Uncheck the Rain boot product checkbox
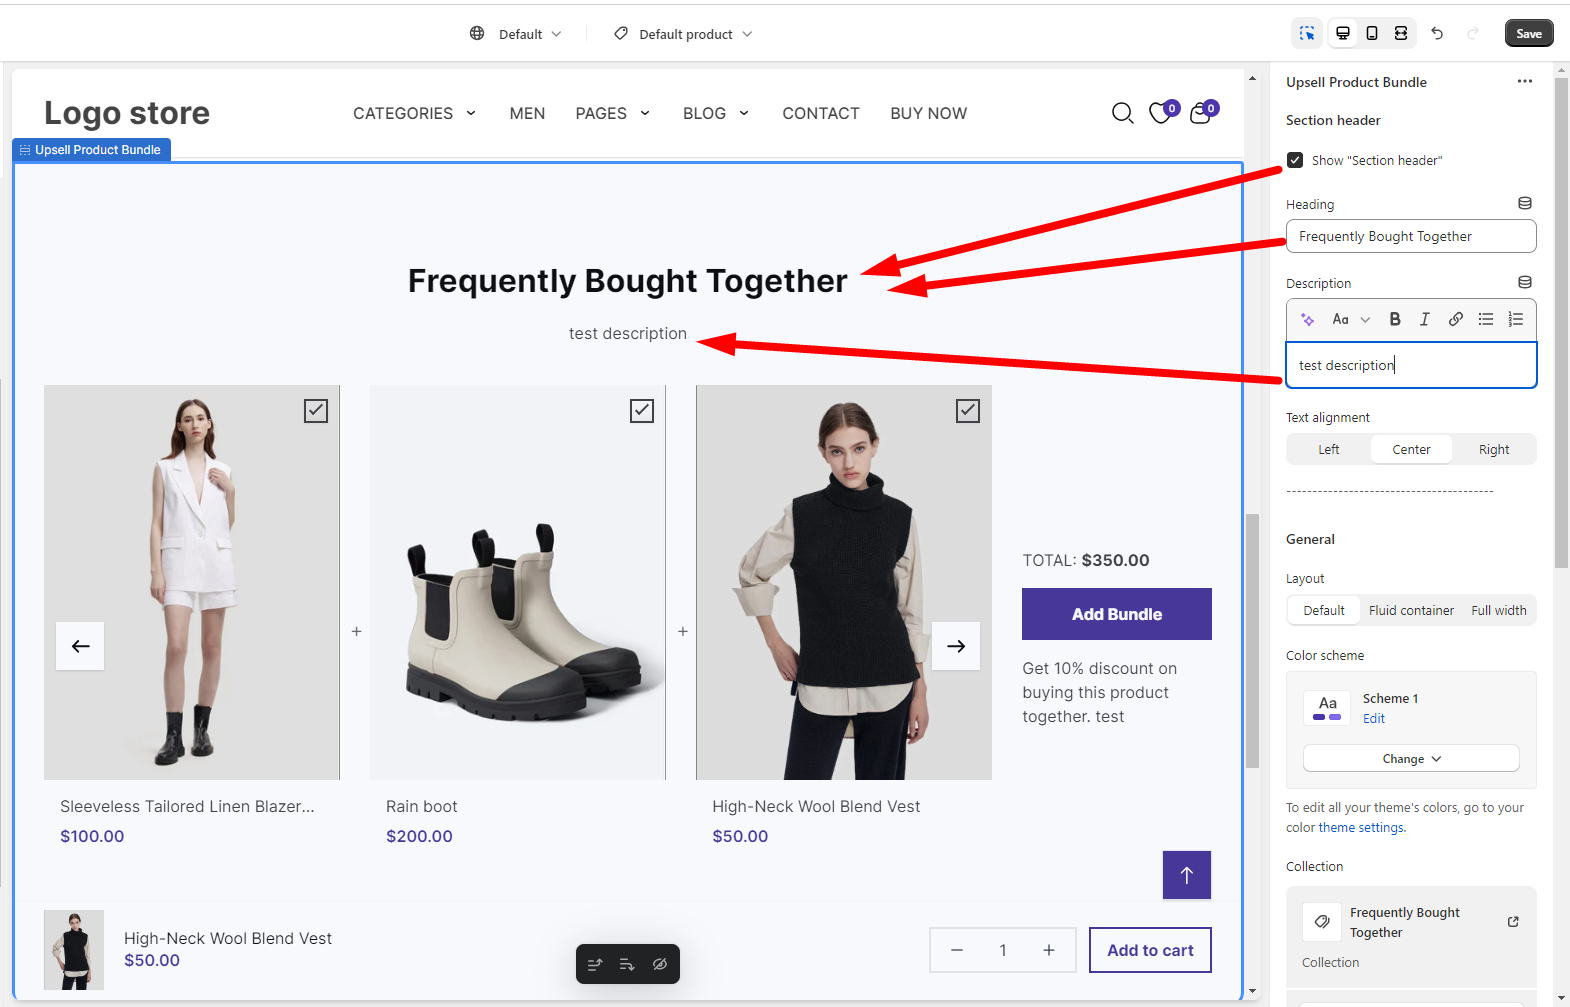1570x1007 pixels. (642, 411)
